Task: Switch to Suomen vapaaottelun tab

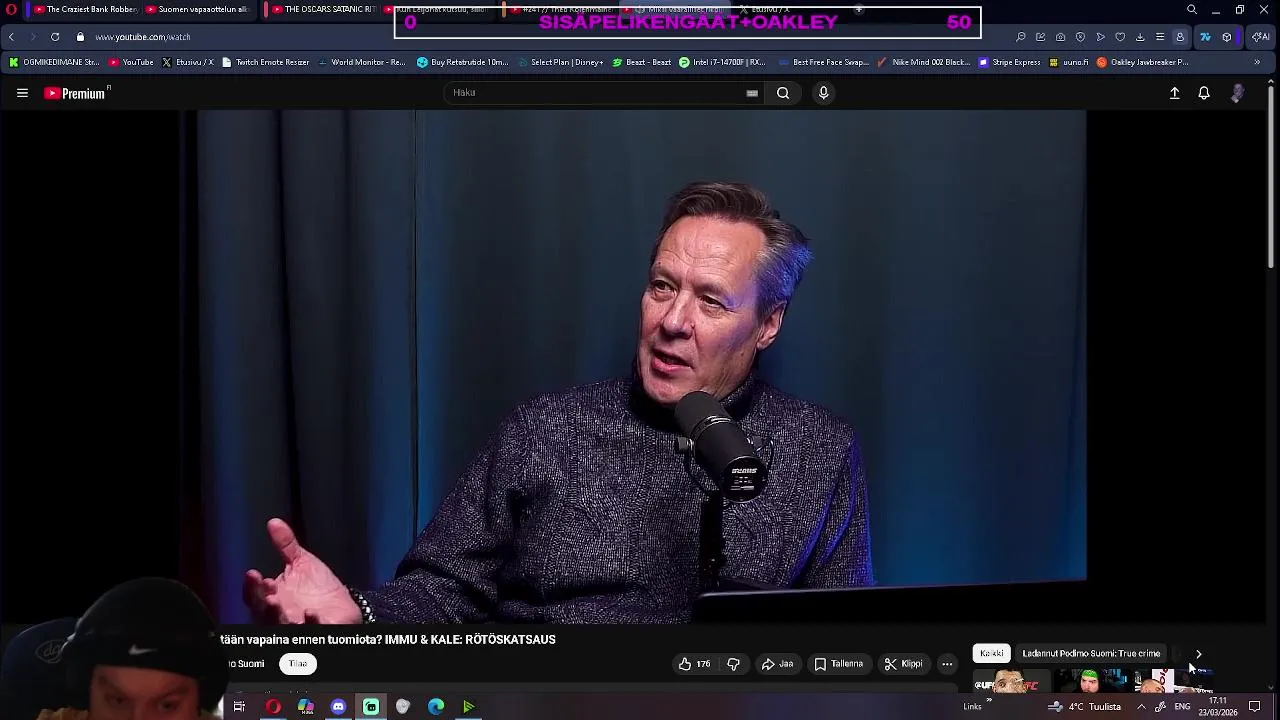Action: pyautogui.click(x=197, y=10)
